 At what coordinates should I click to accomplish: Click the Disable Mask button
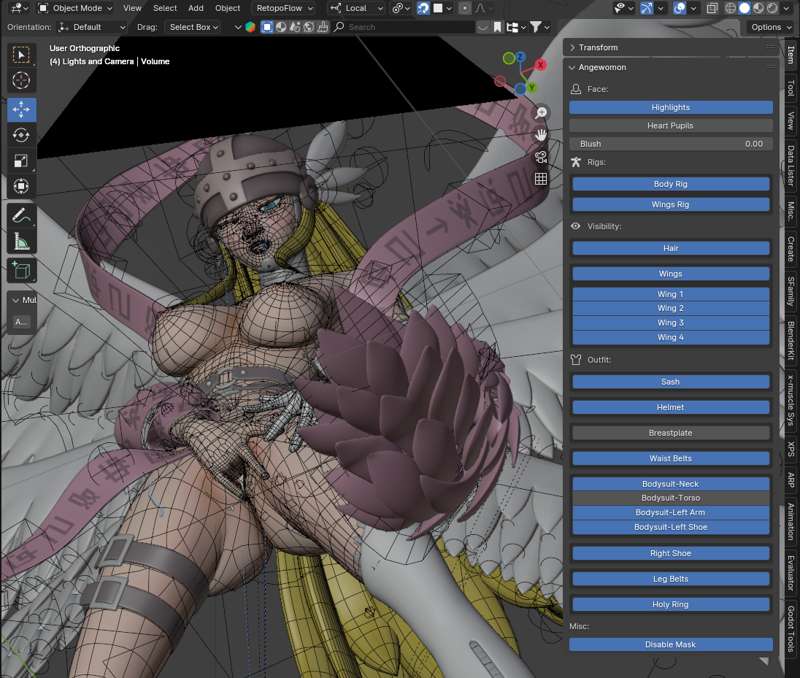point(670,645)
